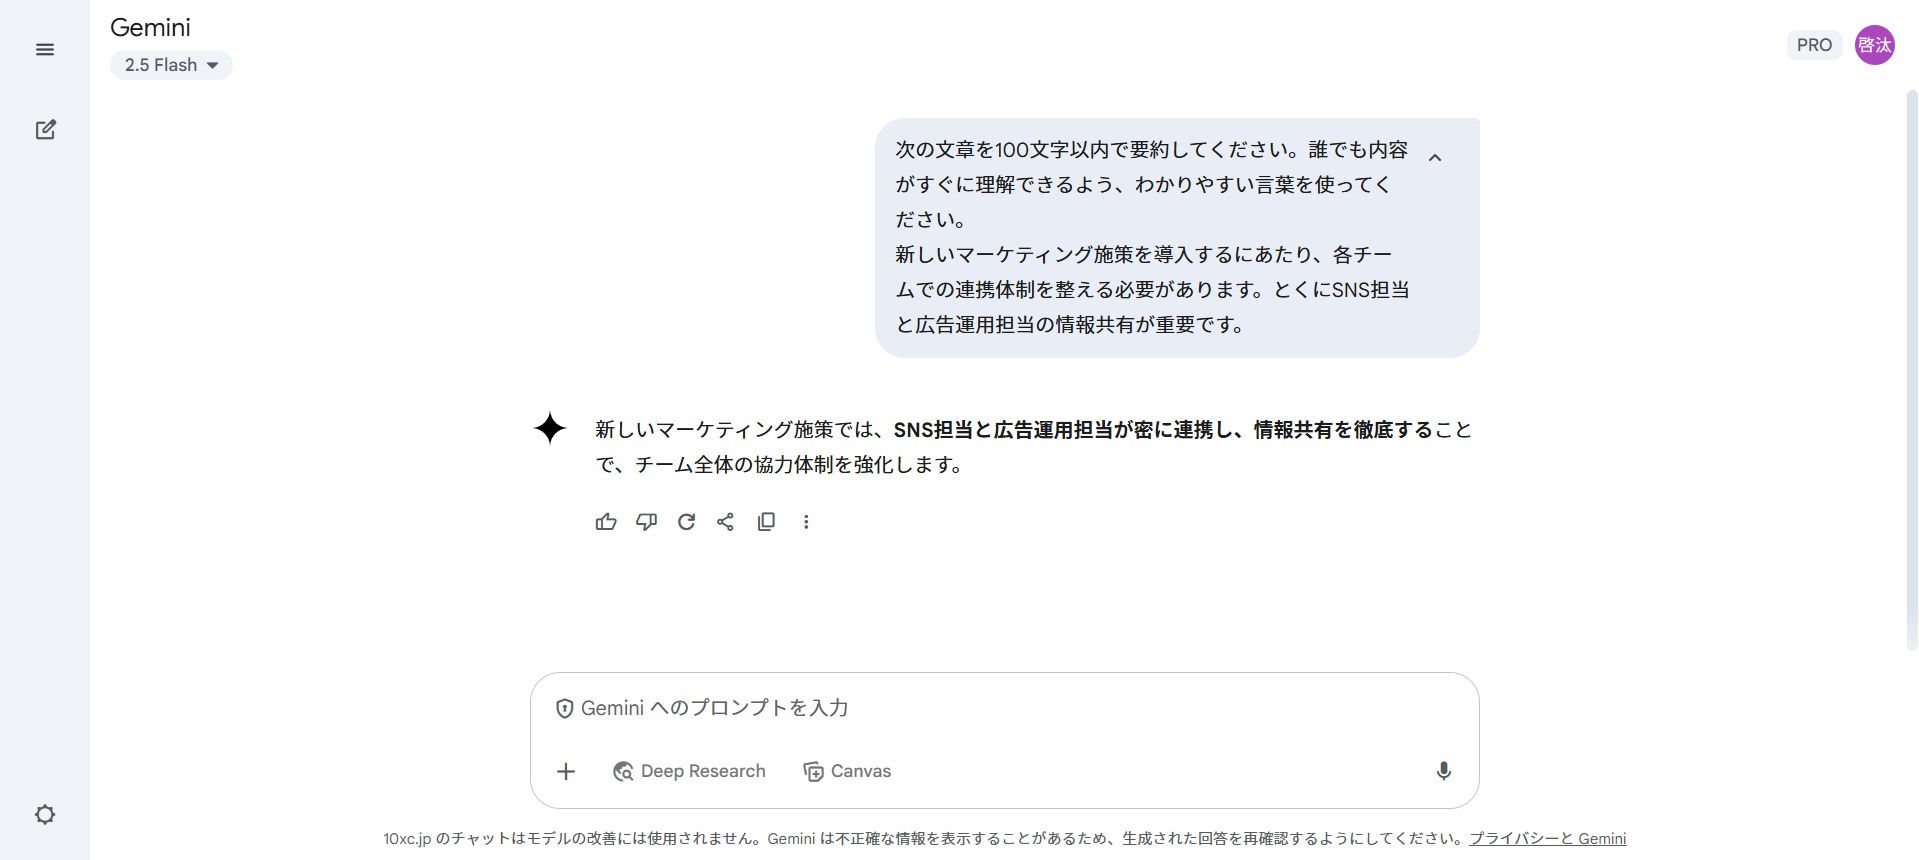
Task: Start voice input with the microphone
Action: (1443, 771)
